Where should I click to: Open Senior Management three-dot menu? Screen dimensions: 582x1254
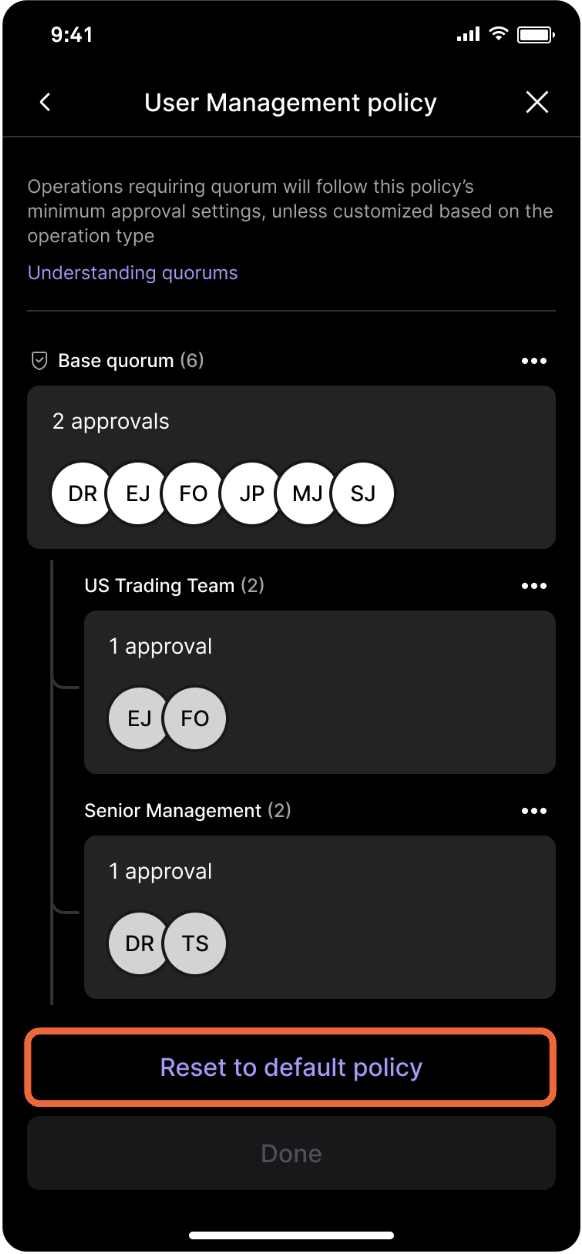(534, 811)
